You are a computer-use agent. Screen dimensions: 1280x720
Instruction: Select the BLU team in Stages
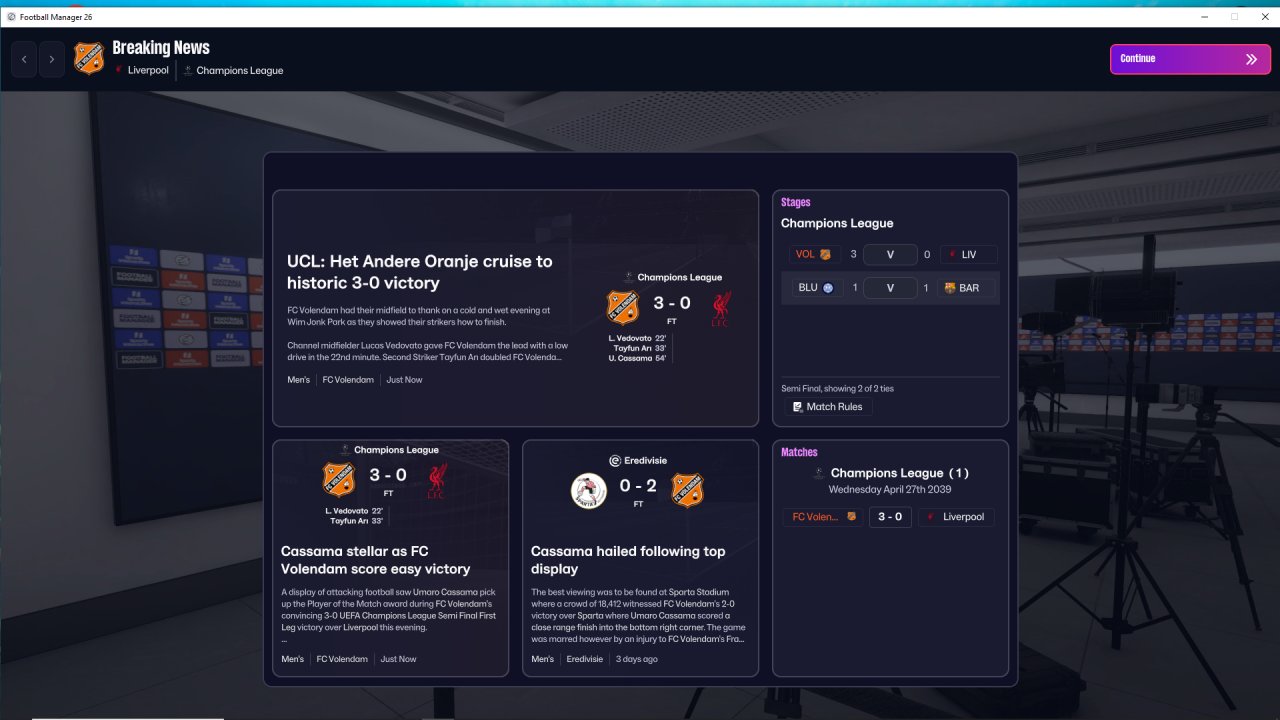pos(815,288)
